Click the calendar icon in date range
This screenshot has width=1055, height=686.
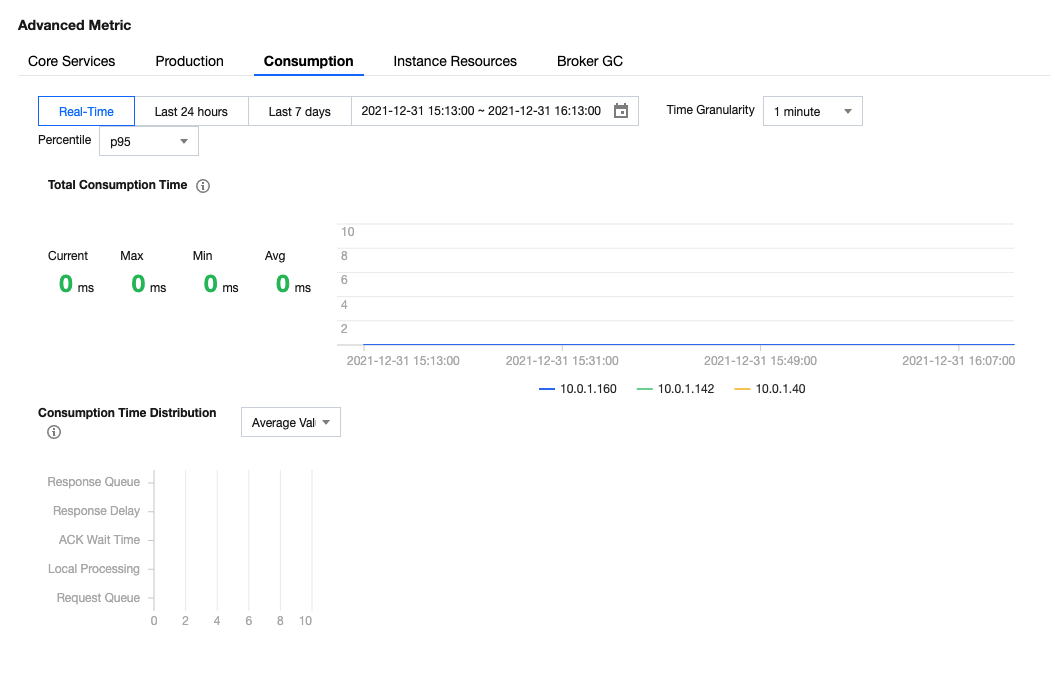(x=620, y=111)
